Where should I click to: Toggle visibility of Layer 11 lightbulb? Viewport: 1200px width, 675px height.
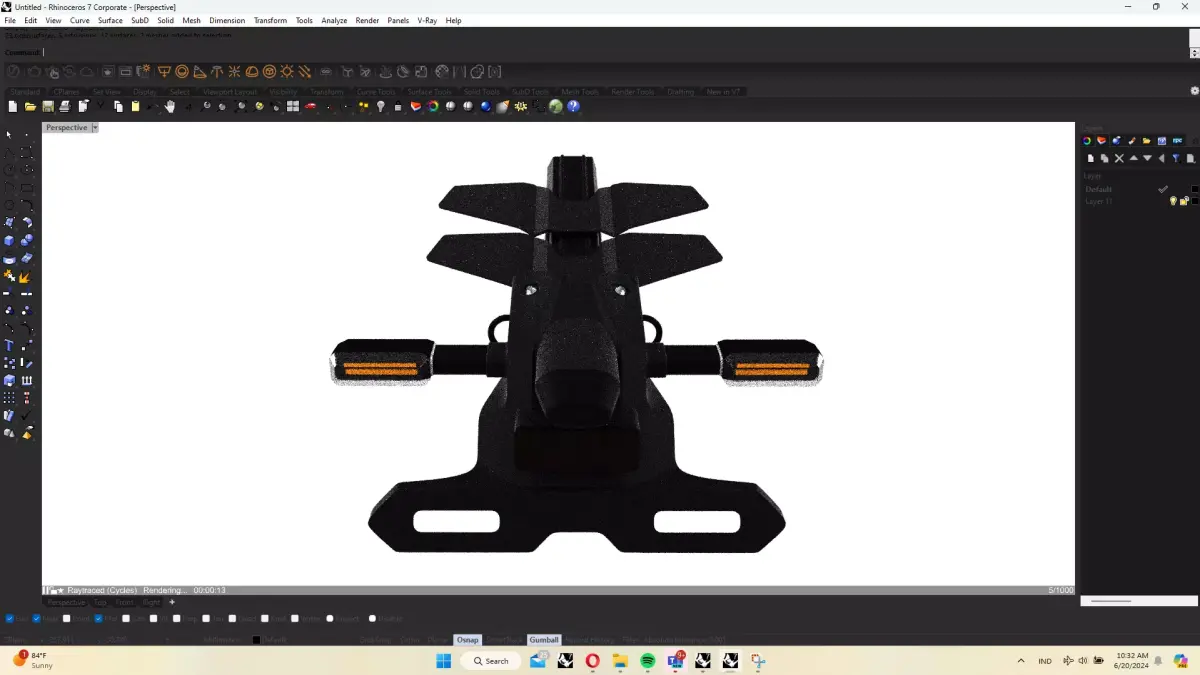coord(1173,201)
